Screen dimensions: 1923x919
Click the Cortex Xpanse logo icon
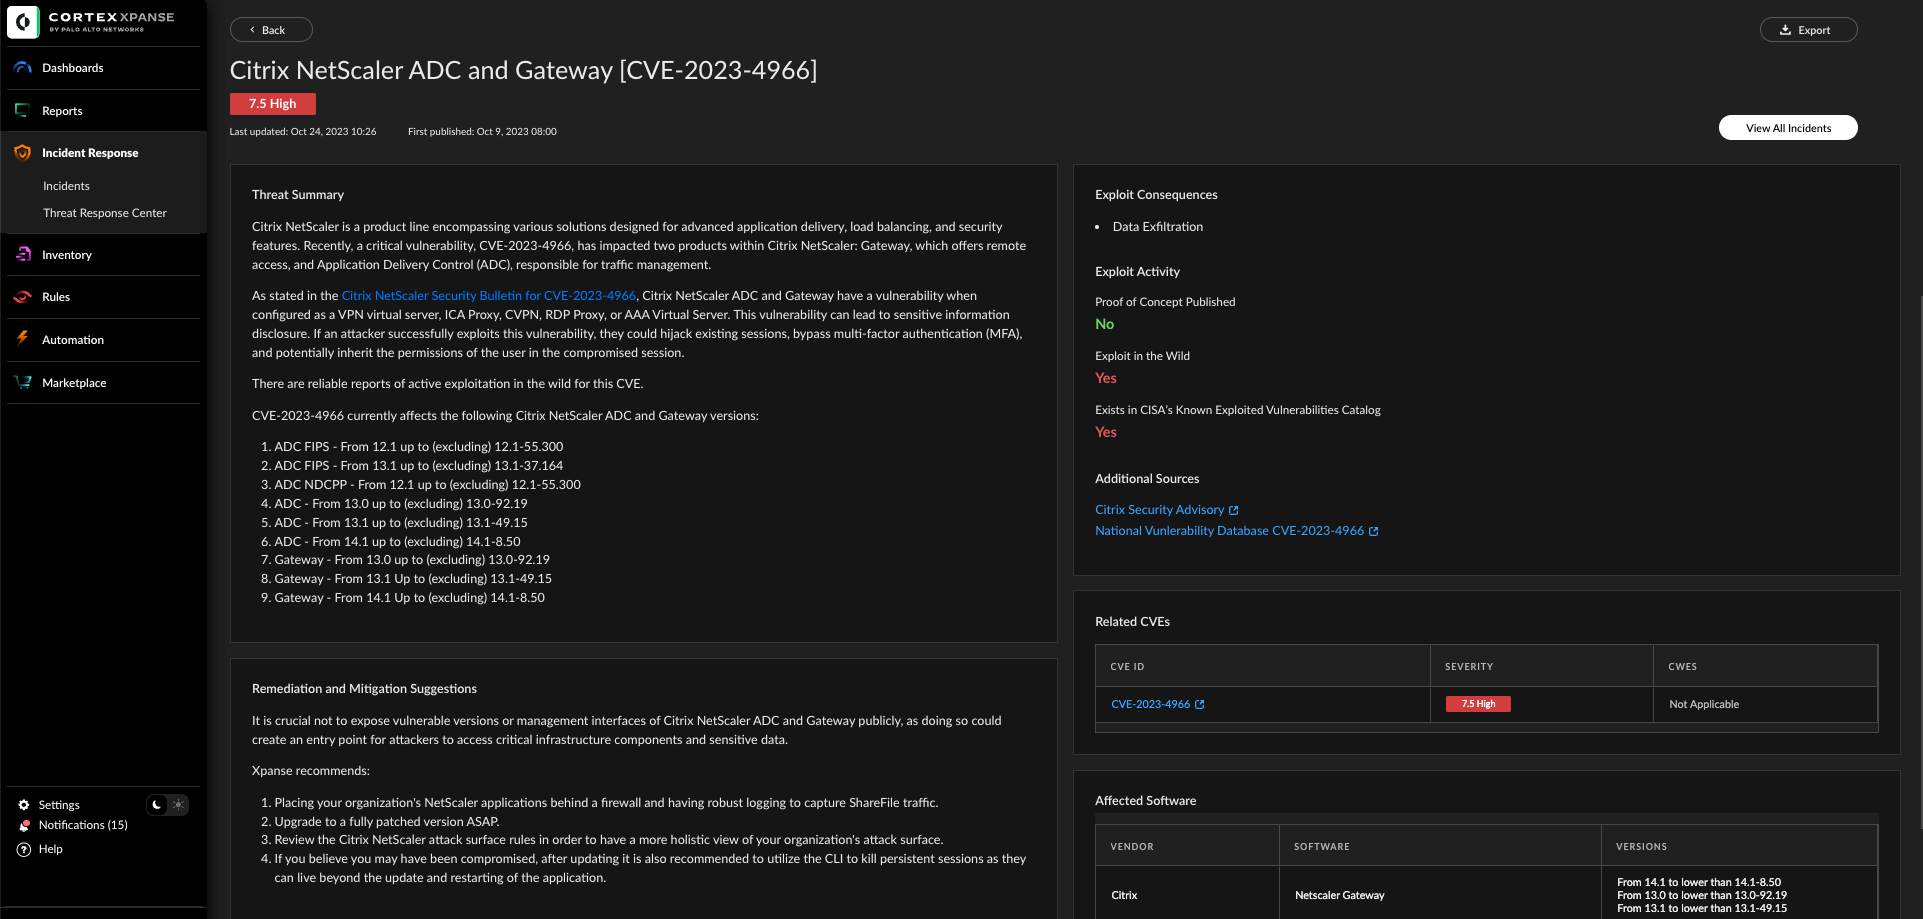tap(23, 21)
